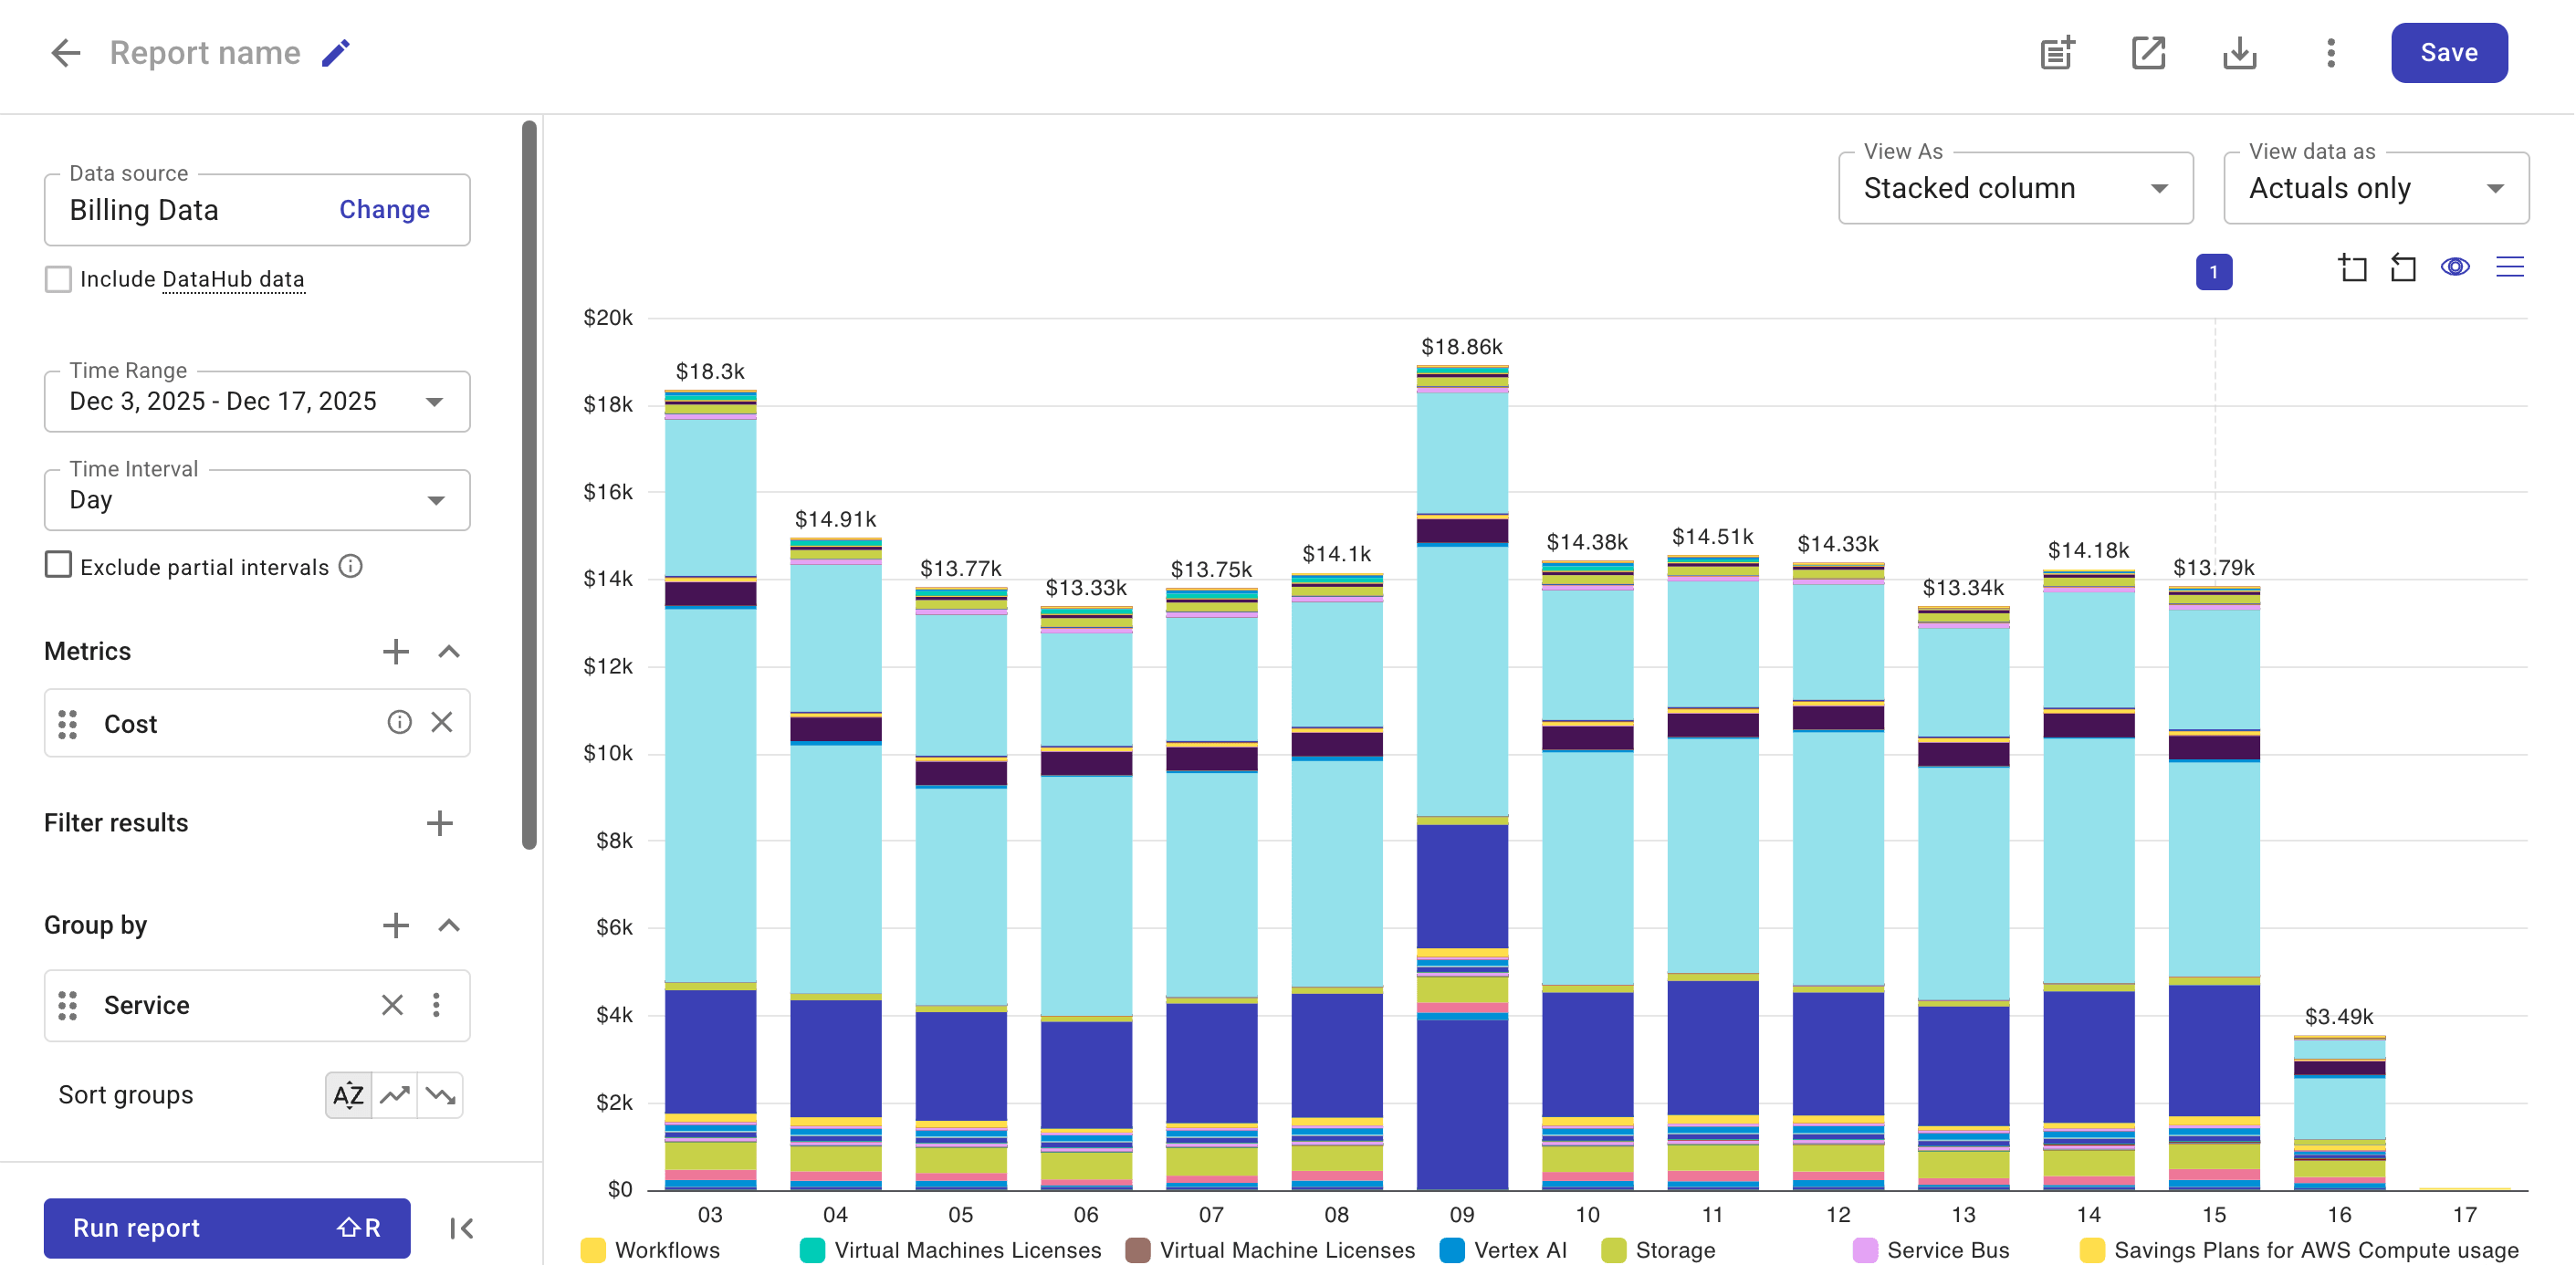2576x1265 pixels.
Task: Open the Time Range dropdown
Action: (x=257, y=401)
